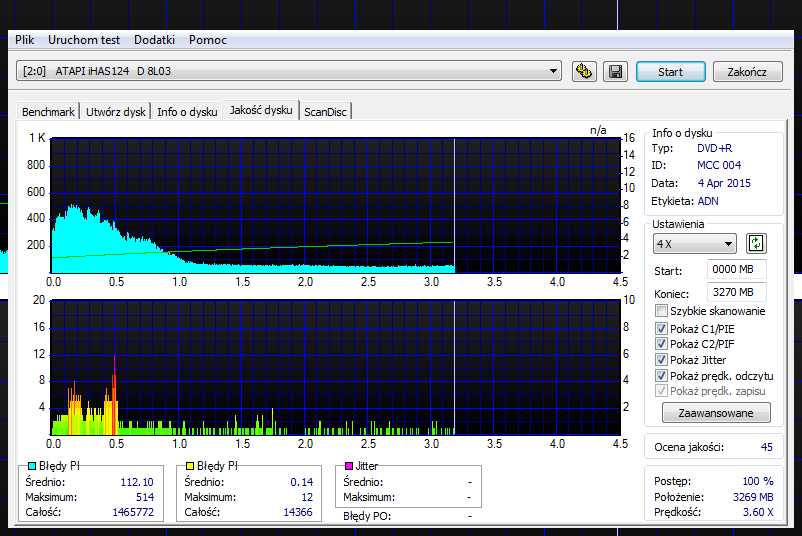802x536 pixels.
Task: Open the Pomoc menu
Action: [208, 40]
